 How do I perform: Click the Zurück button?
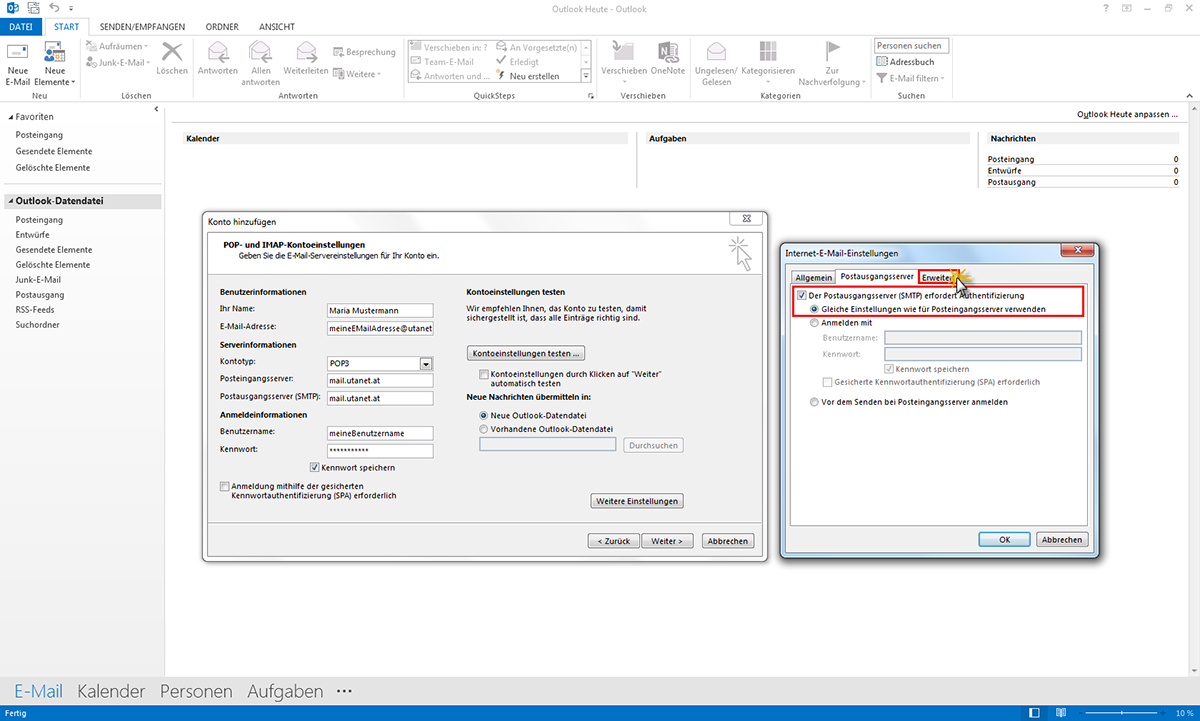tap(613, 541)
